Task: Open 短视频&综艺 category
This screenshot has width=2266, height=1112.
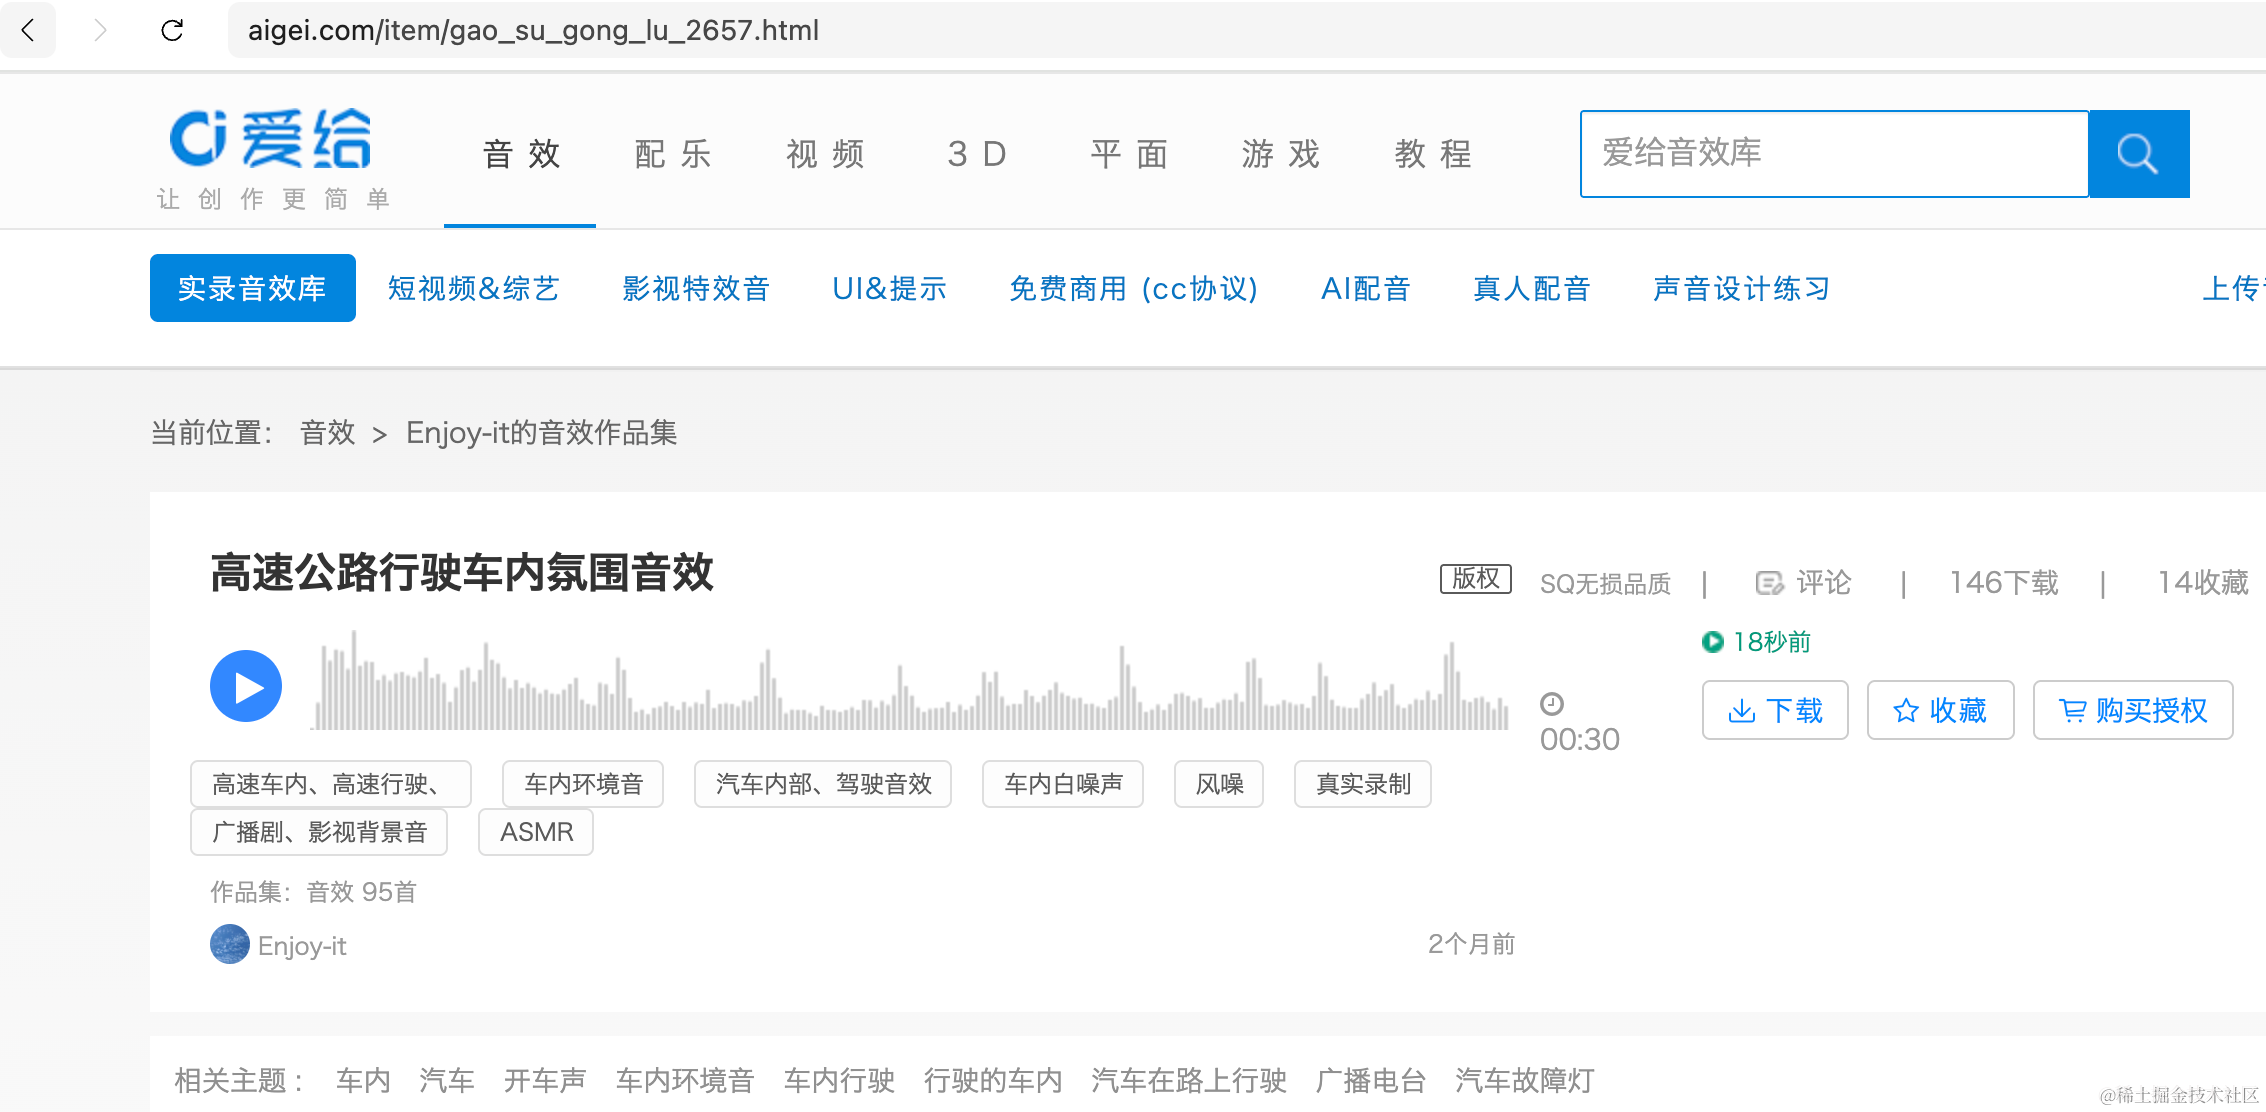Action: [x=473, y=288]
